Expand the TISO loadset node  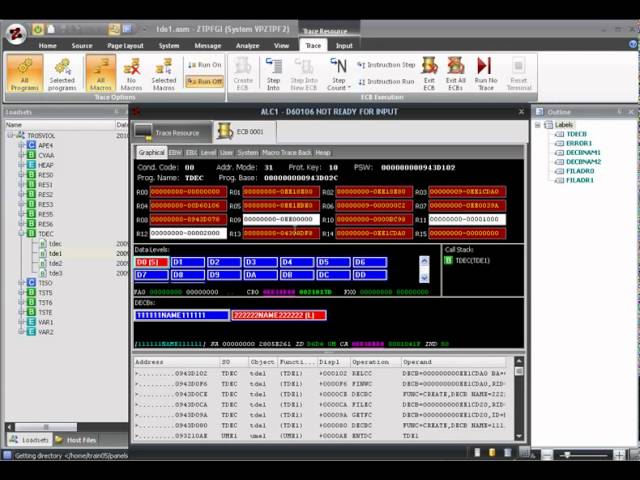pyautogui.click(x=22, y=283)
